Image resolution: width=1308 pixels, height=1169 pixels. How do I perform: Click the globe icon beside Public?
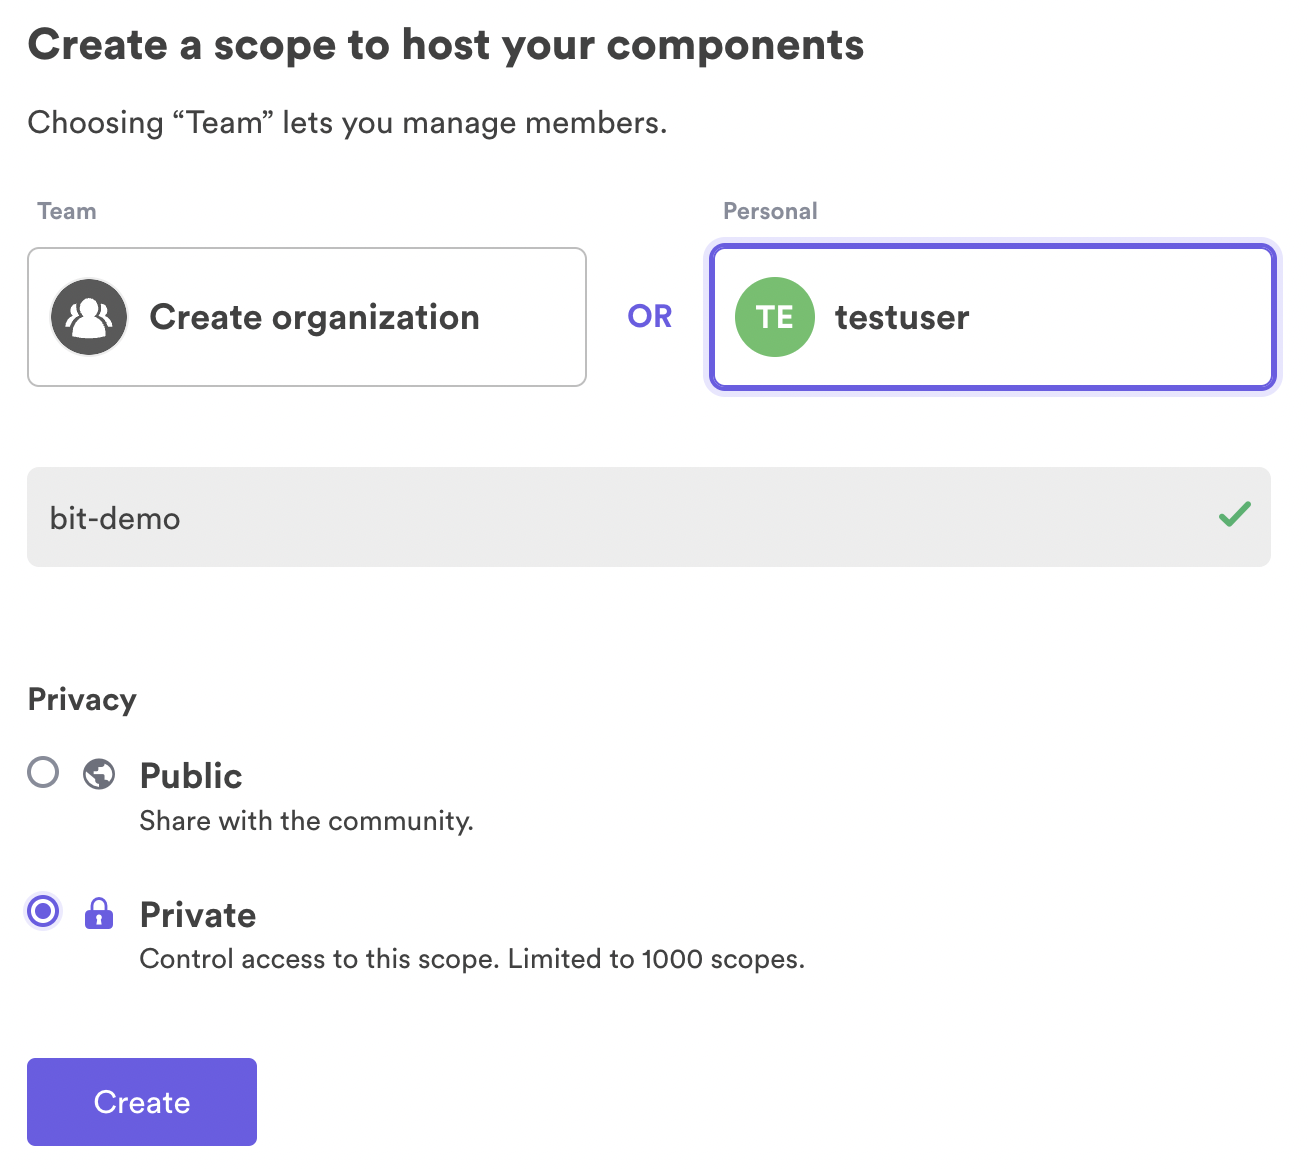point(99,774)
